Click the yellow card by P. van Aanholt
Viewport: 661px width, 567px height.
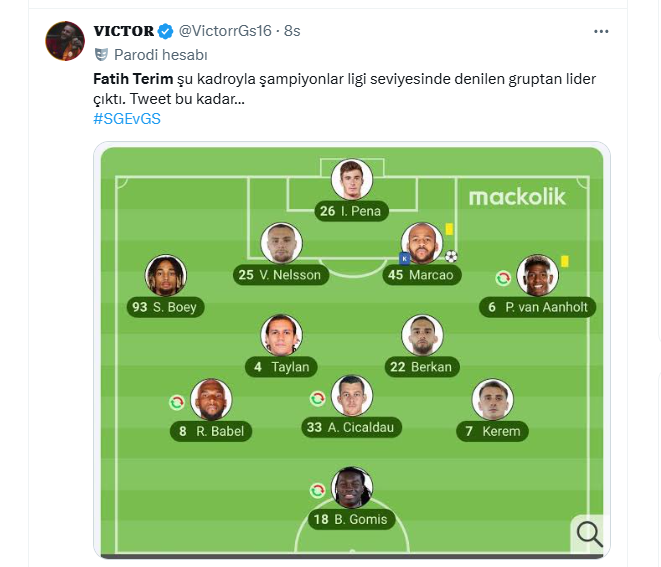(x=565, y=261)
